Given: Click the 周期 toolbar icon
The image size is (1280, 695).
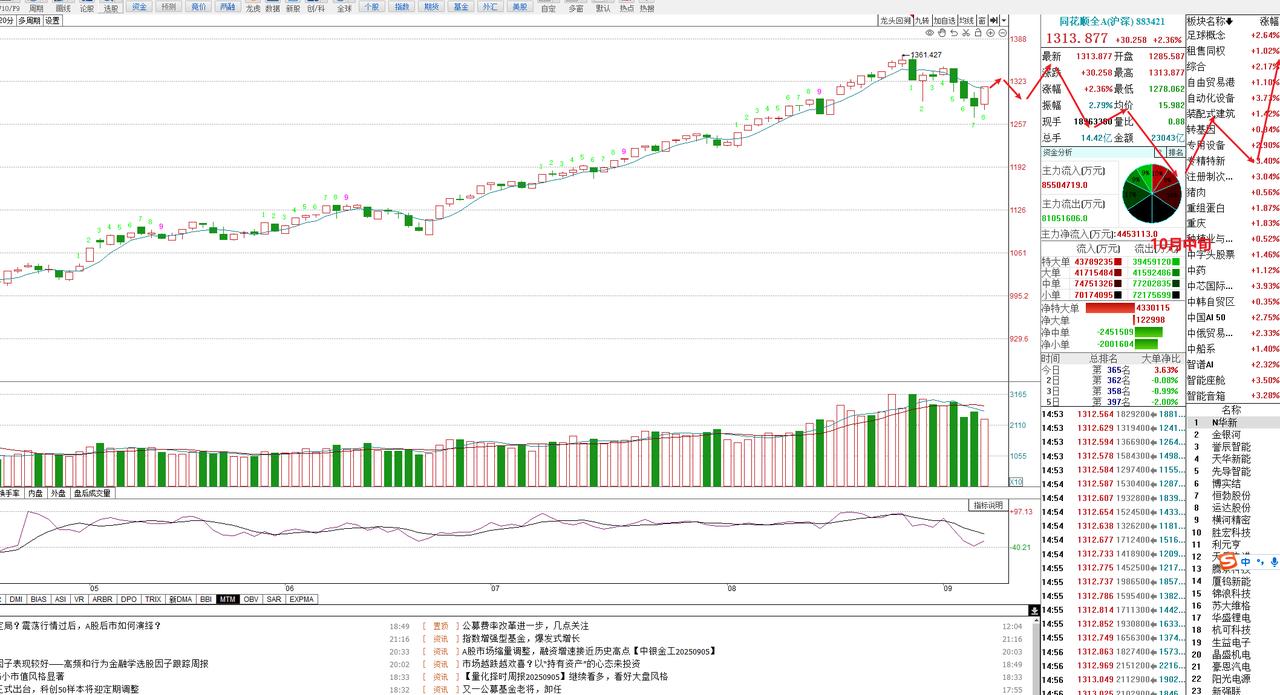Looking at the screenshot, I should coord(36,8).
